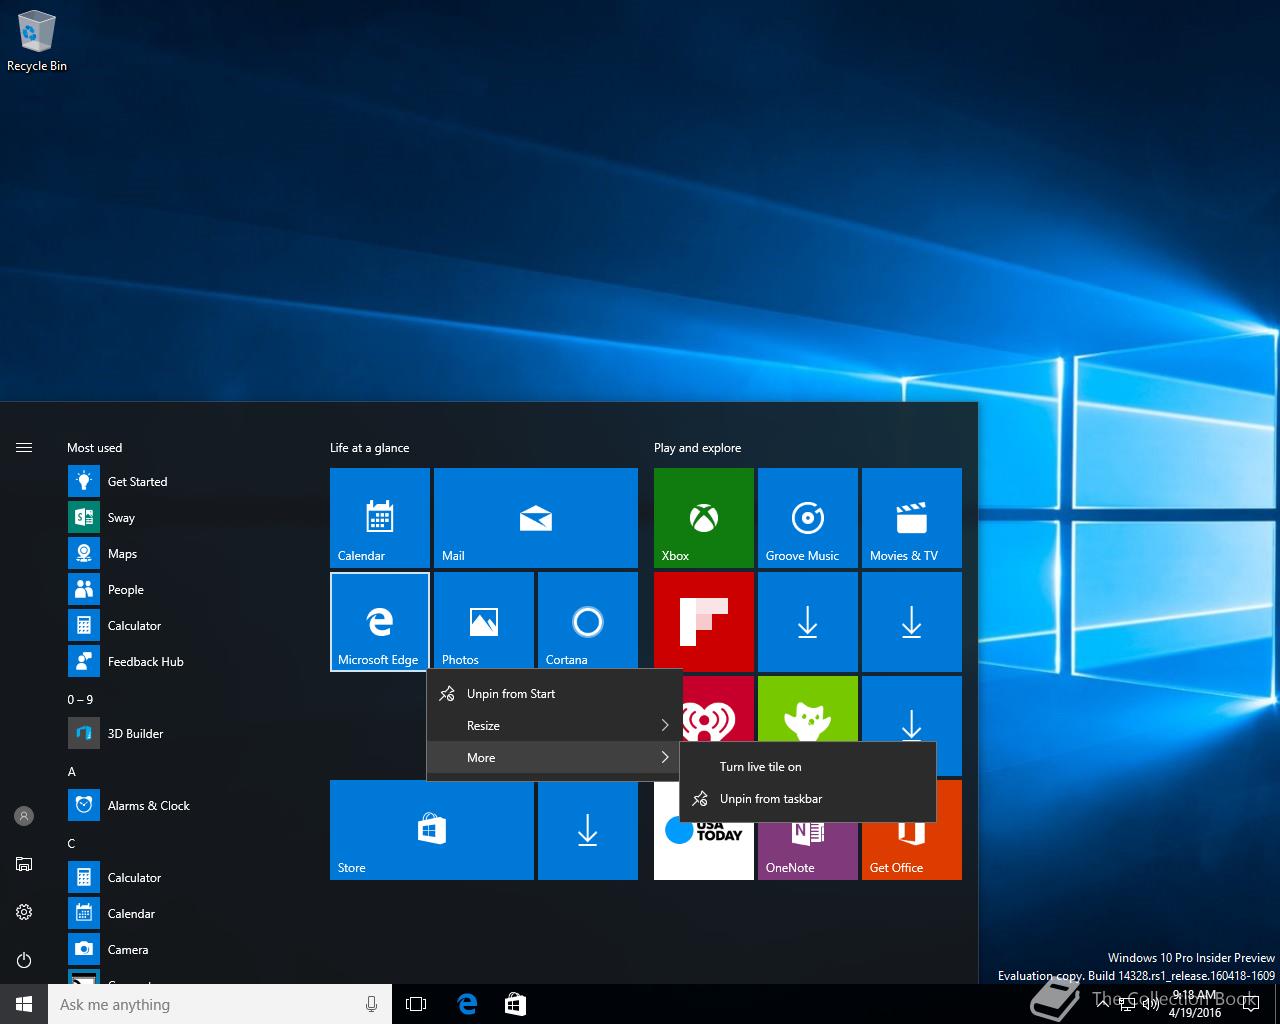Open File Explorer from Start sidebar
Screen dimensions: 1280x1024
pos(24,864)
